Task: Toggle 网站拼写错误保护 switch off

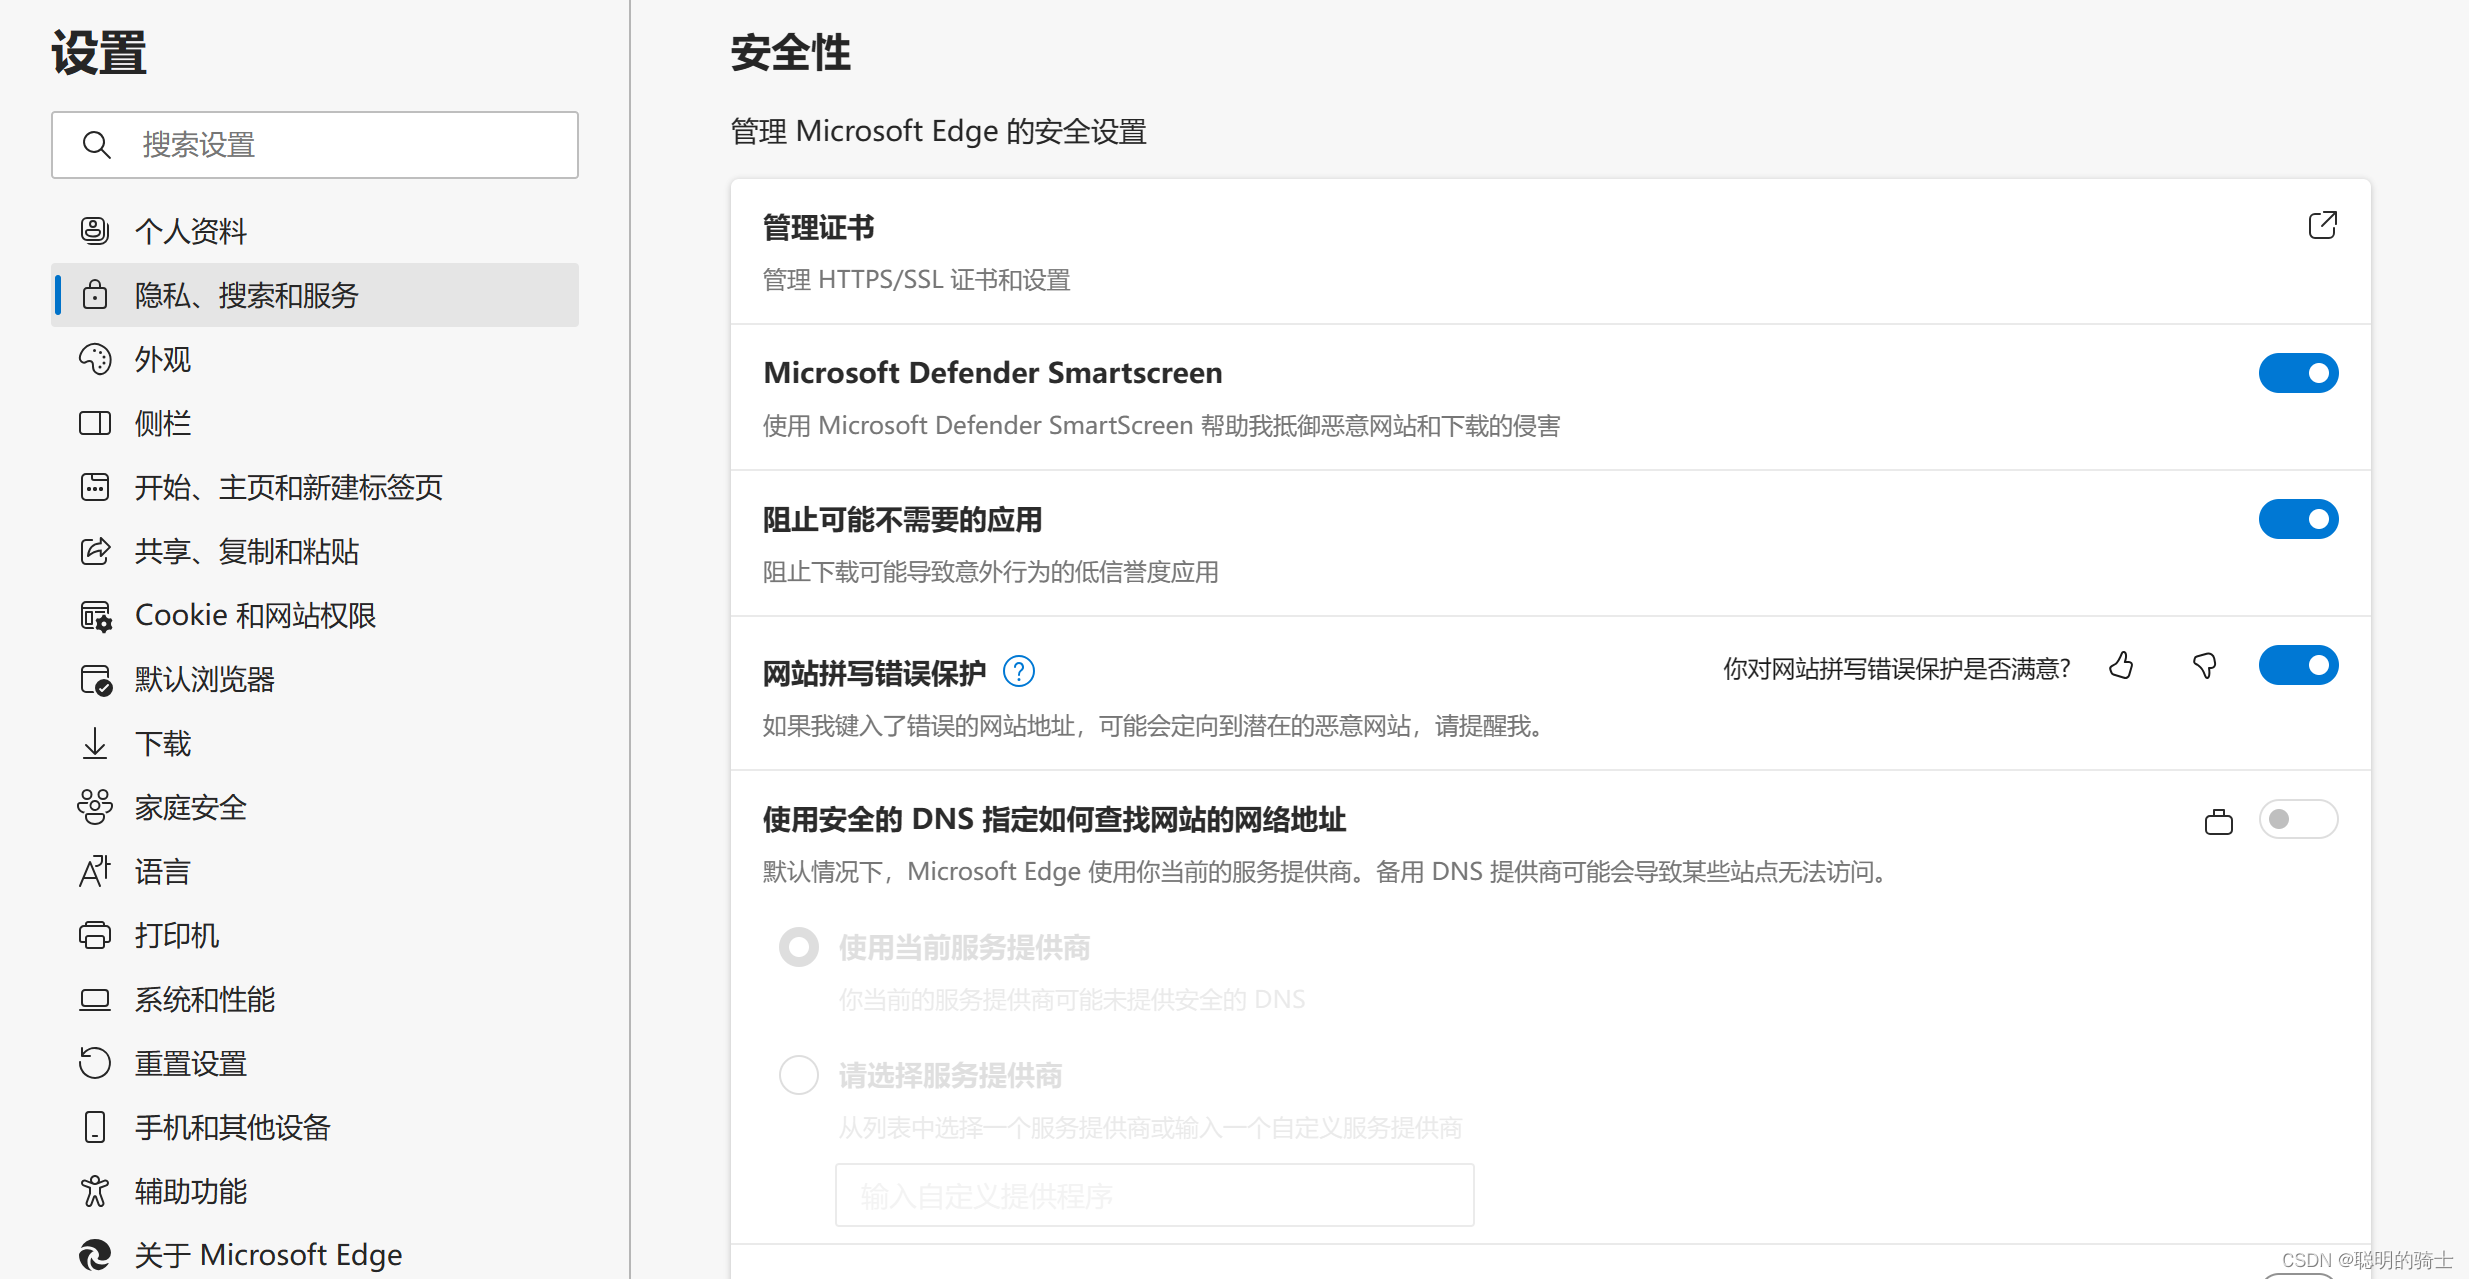Action: 2297,665
